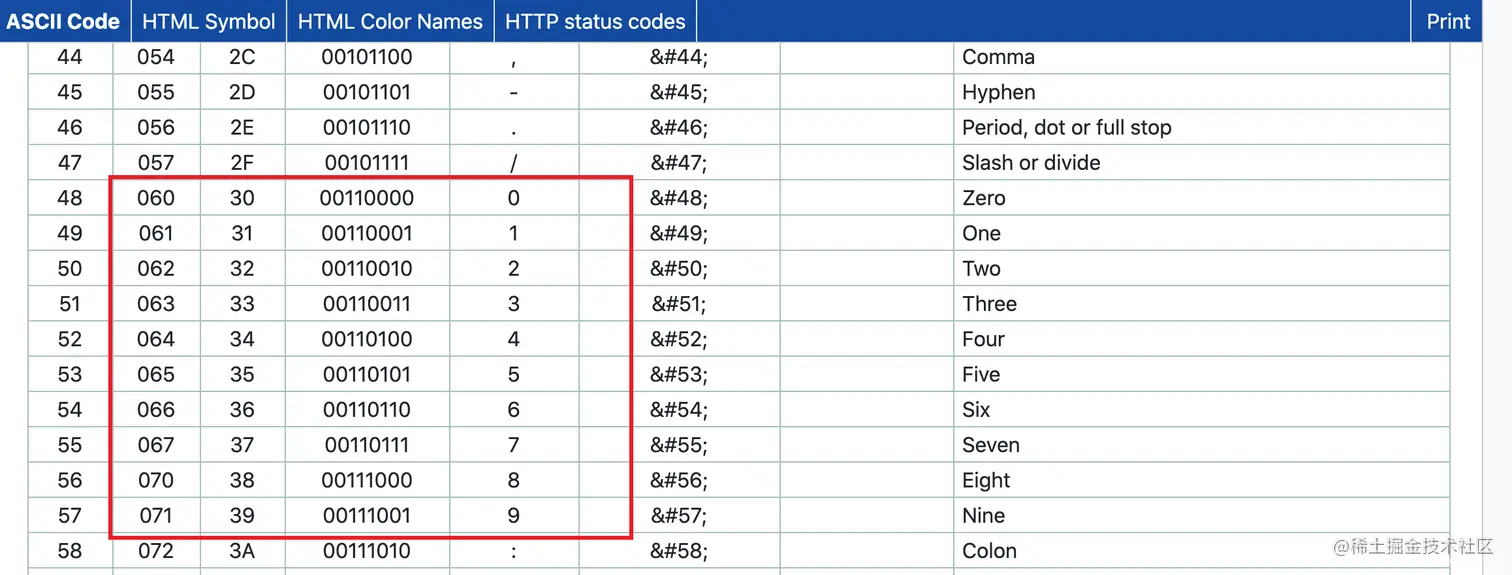The height and width of the screenshot is (575, 1512).
Task: Click binary value '00110111'
Action: (x=367, y=445)
